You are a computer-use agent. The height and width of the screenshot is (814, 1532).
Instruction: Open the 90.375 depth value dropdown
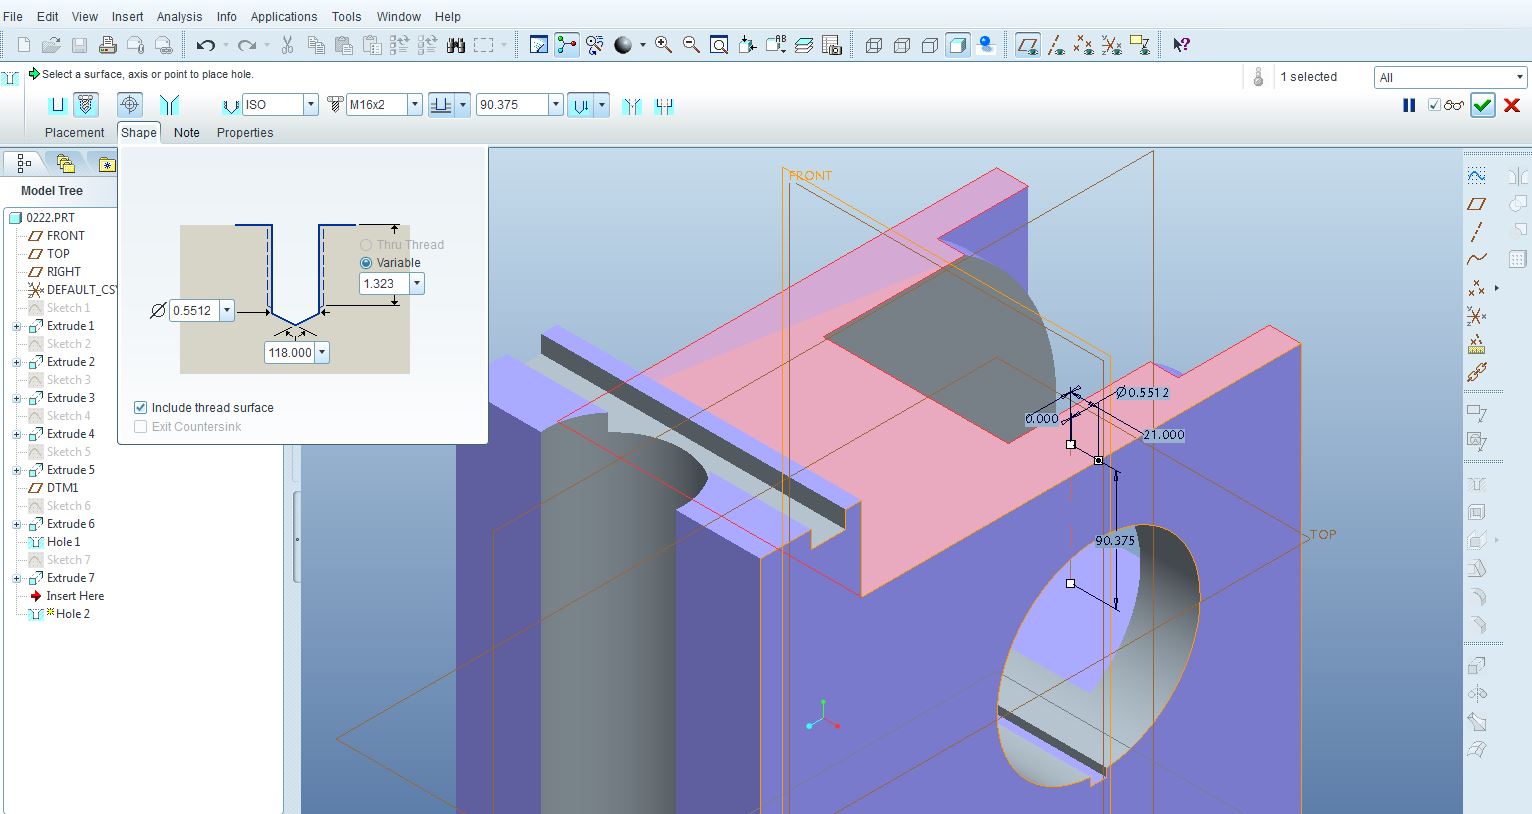click(556, 105)
